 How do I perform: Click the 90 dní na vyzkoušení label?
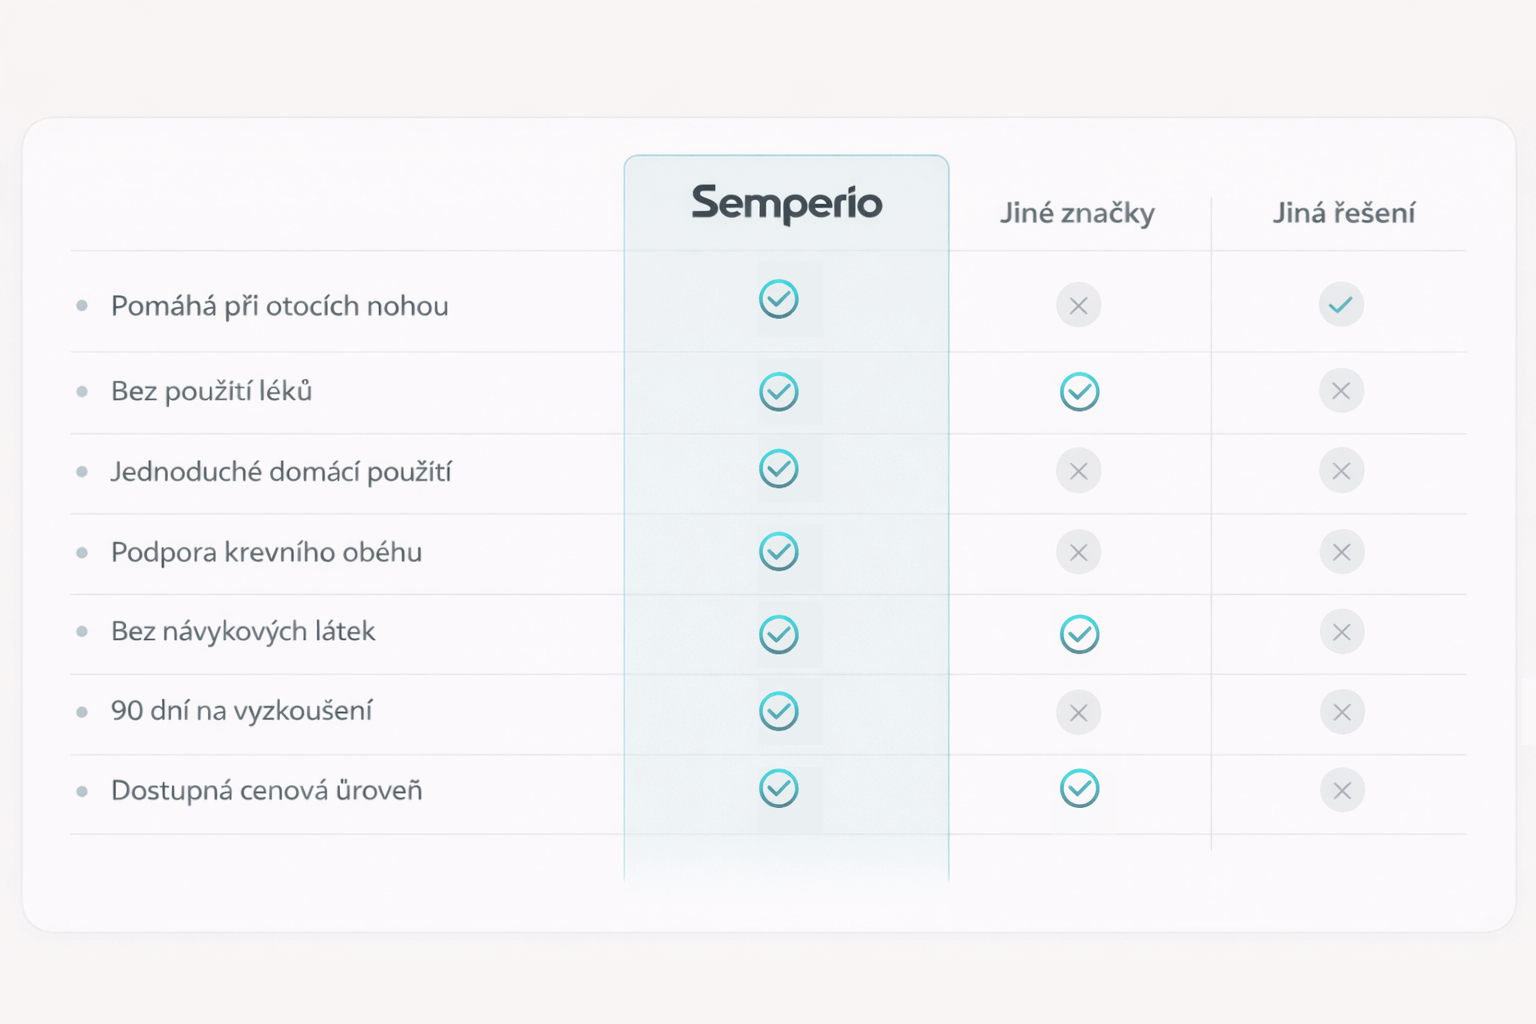click(x=241, y=711)
